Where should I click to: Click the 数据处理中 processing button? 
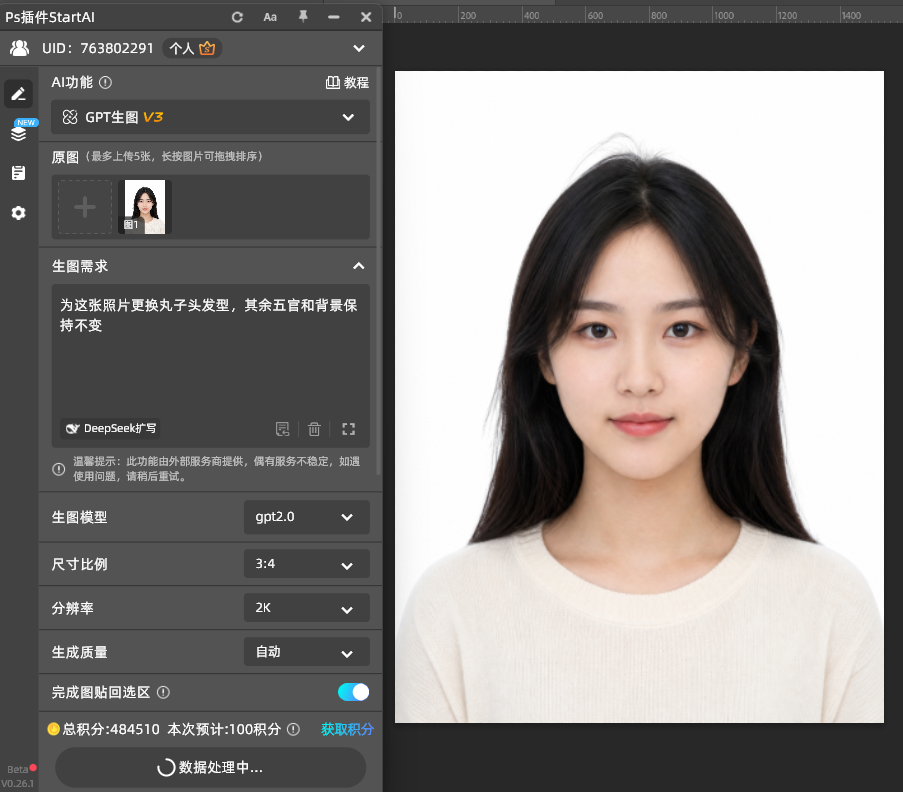pyautogui.click(x=210, y=767)
